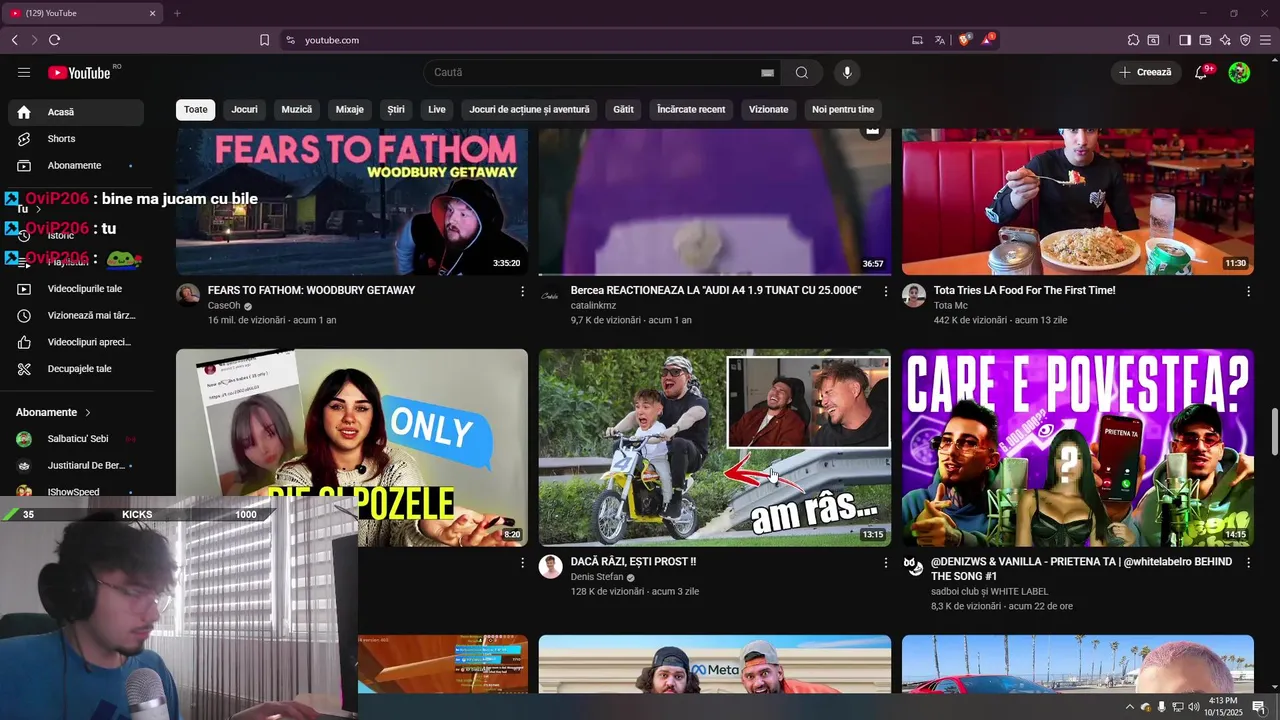Select Încărcate recent chip
This screenshot has height=720, width=1280.
point(691,110)
